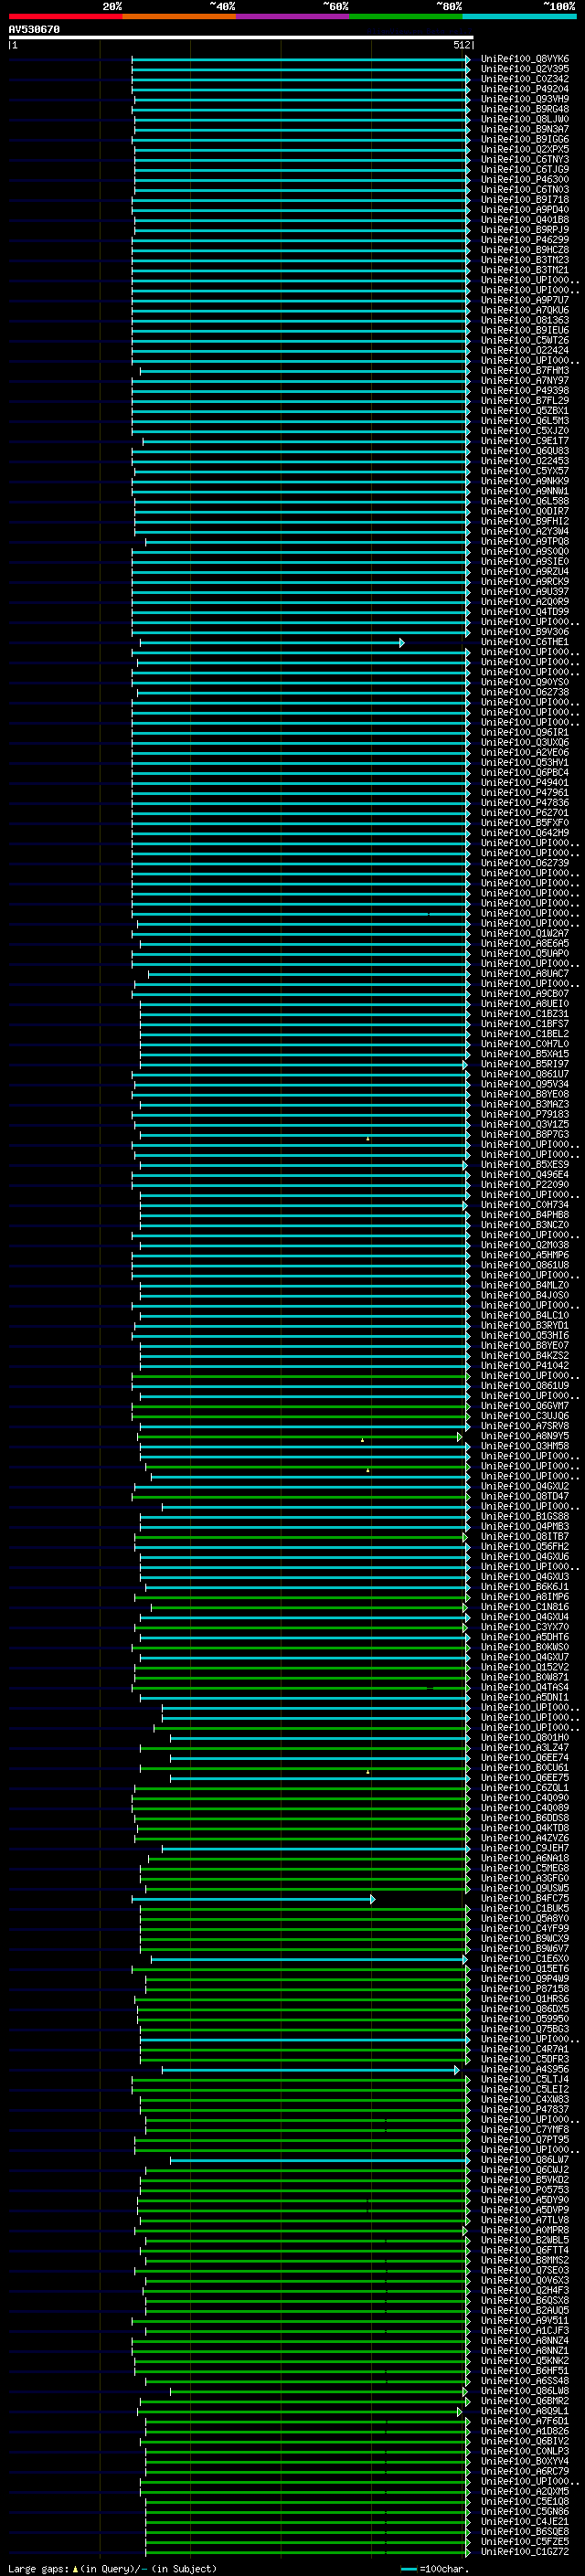The width and height of the screenshot is (585, 2576).
Task: Click the UniRef100_C3YX70 hit label
Action: pyautogui.click(x=525, y=1626)
